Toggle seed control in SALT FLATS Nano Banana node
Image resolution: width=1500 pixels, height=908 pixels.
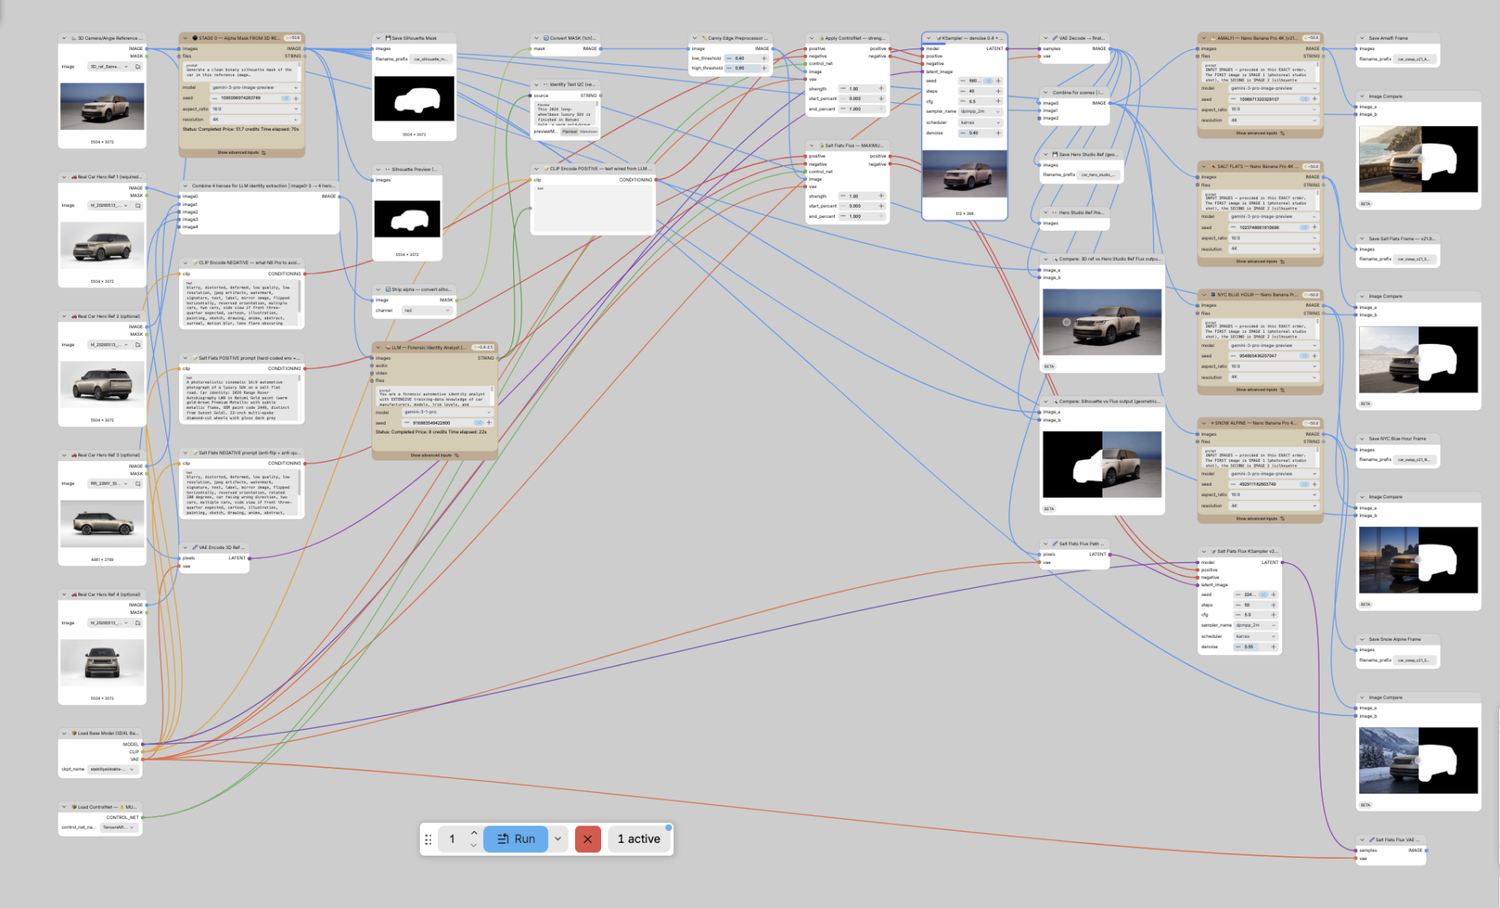click(x=1304, y=227)
